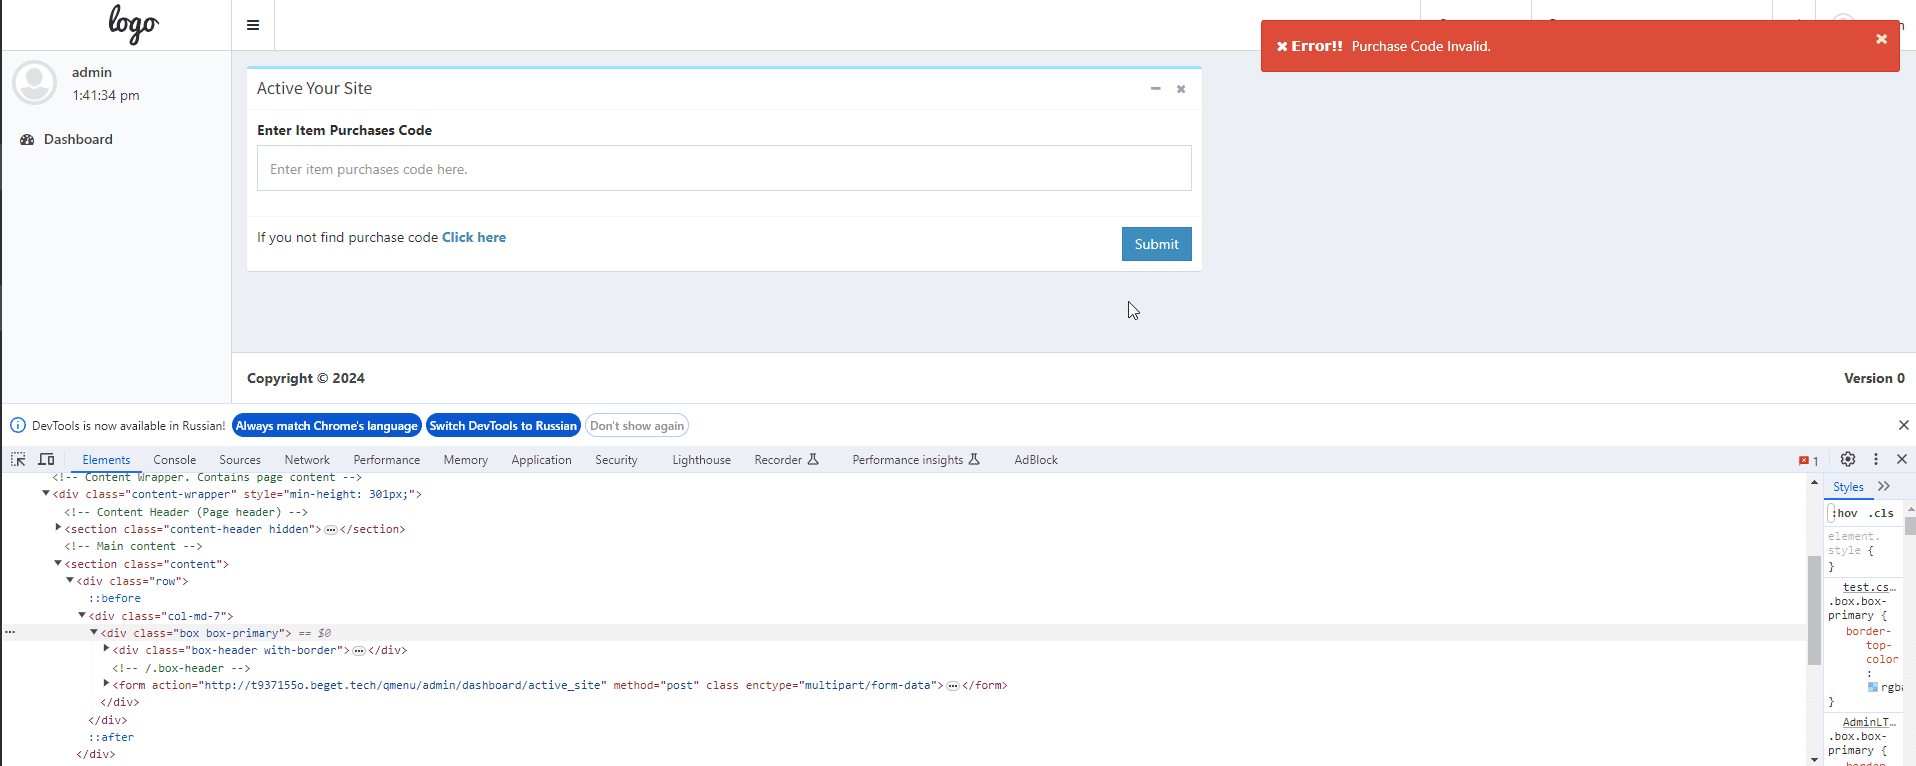Toggle device toolbar icon in DevTools
This screenshot has width=1916, height=766.
pyautogui.click(x=46, y=459)
